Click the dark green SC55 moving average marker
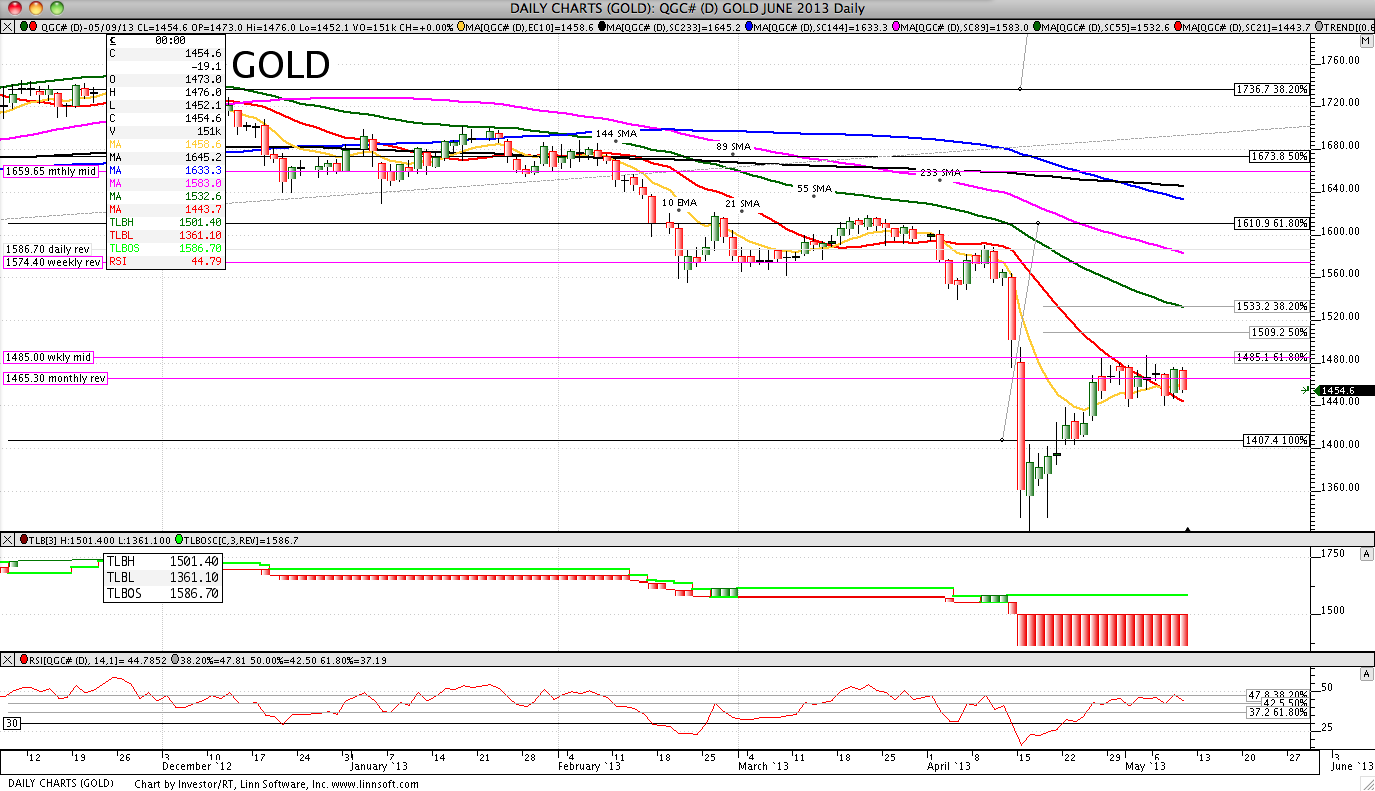 (1035, 27)
